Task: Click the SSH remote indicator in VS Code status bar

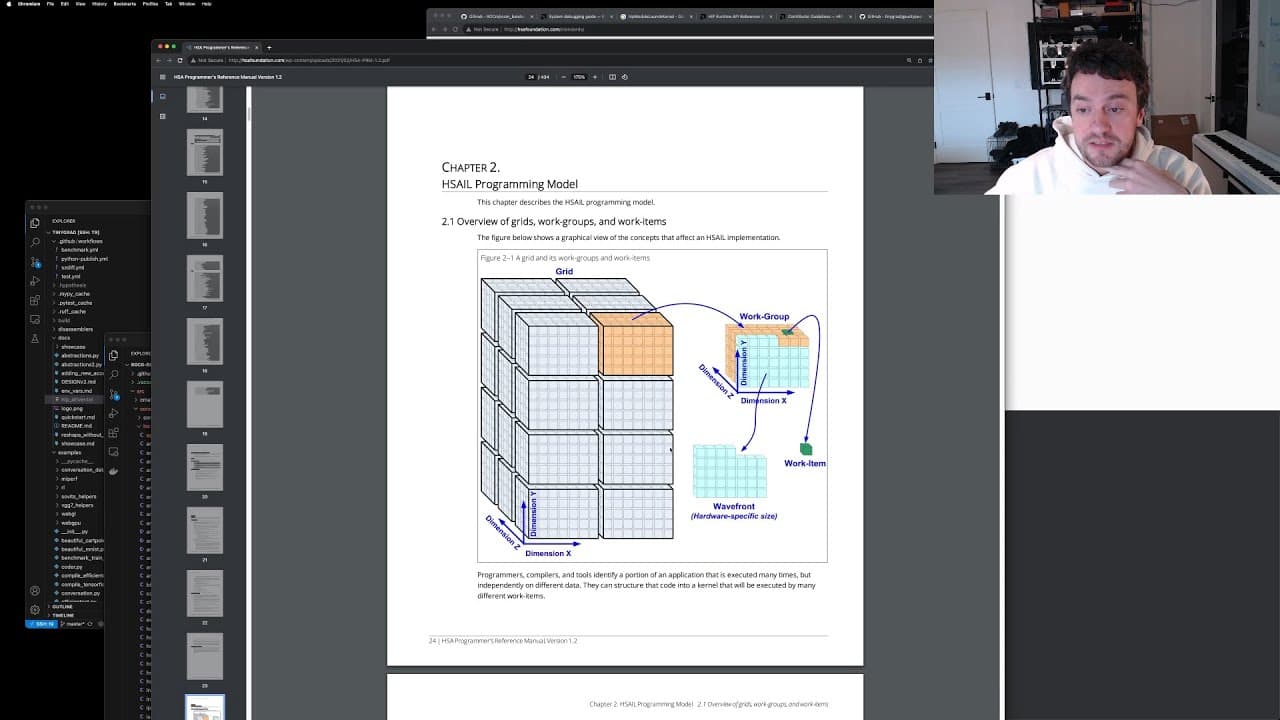Action: coord(43,624)
